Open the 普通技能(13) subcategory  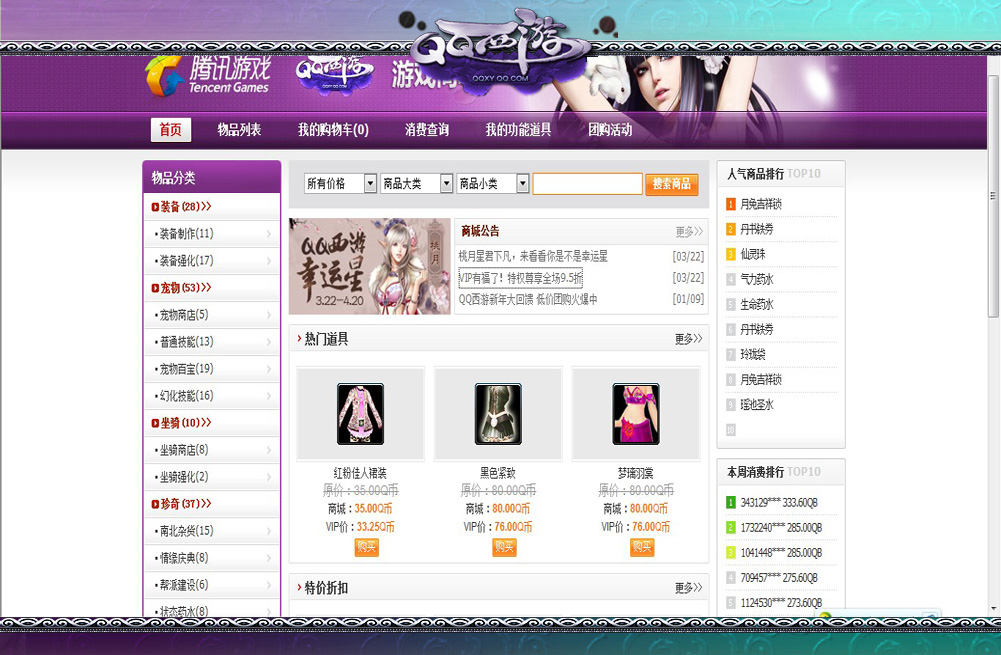coord(186,342)
